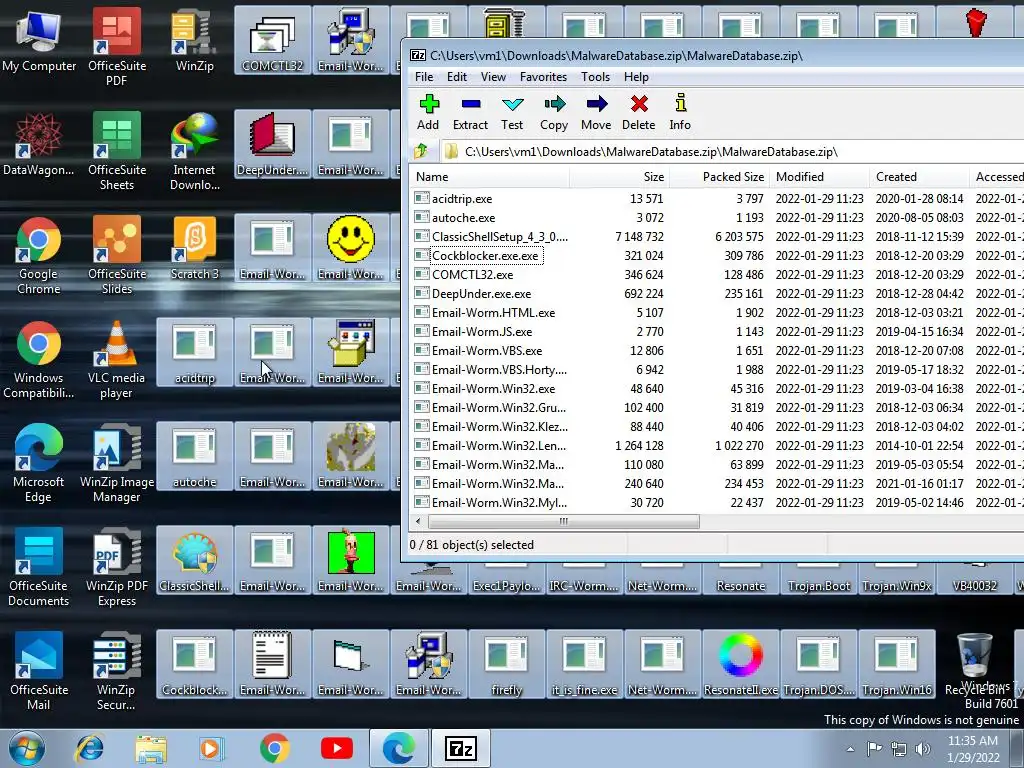The image size is (1024, 768).
Task: Click the it_is_fine.exe desktop icon
Action: pyautogui.click(x=584, y=664)
